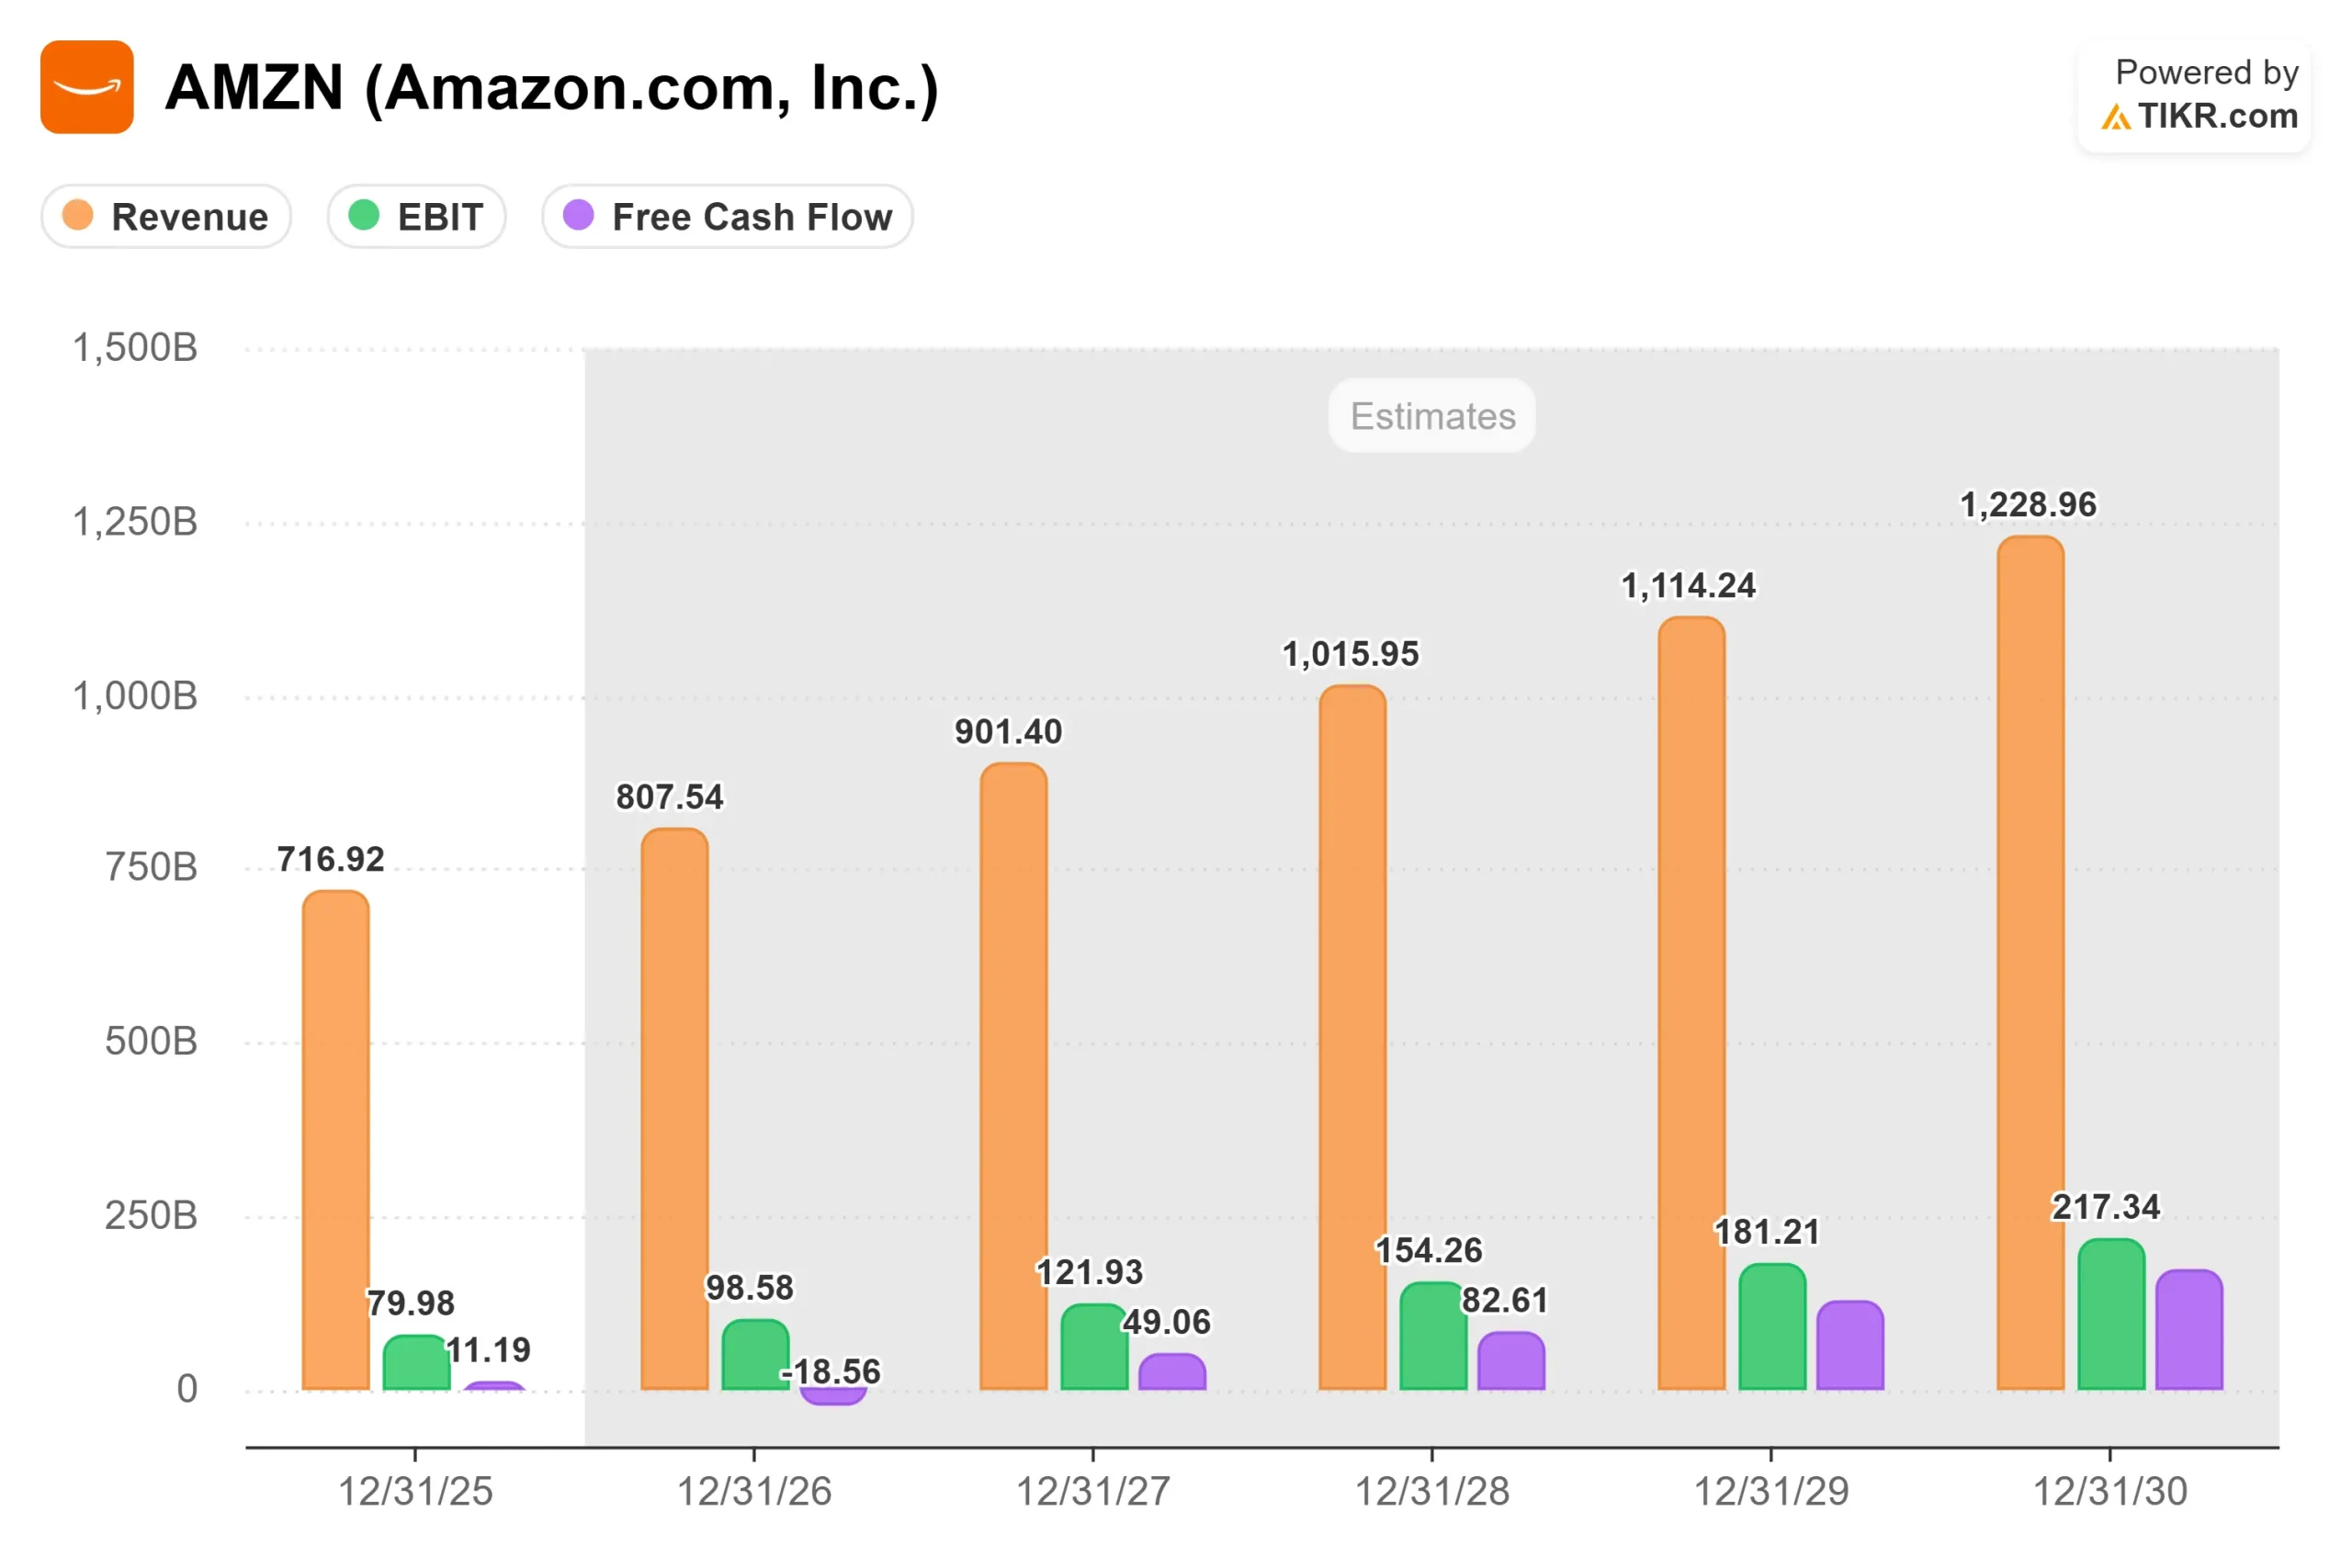Toggle the Revenue legend series
The image size is (2352, 1568).
click(166, 216)
